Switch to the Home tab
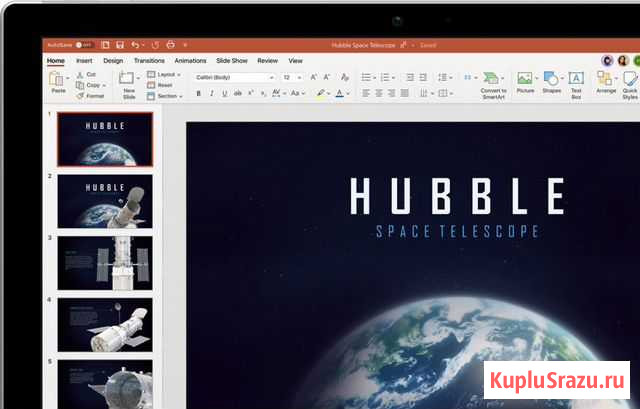Screen dimensions: 640x409 coord(56,61)
